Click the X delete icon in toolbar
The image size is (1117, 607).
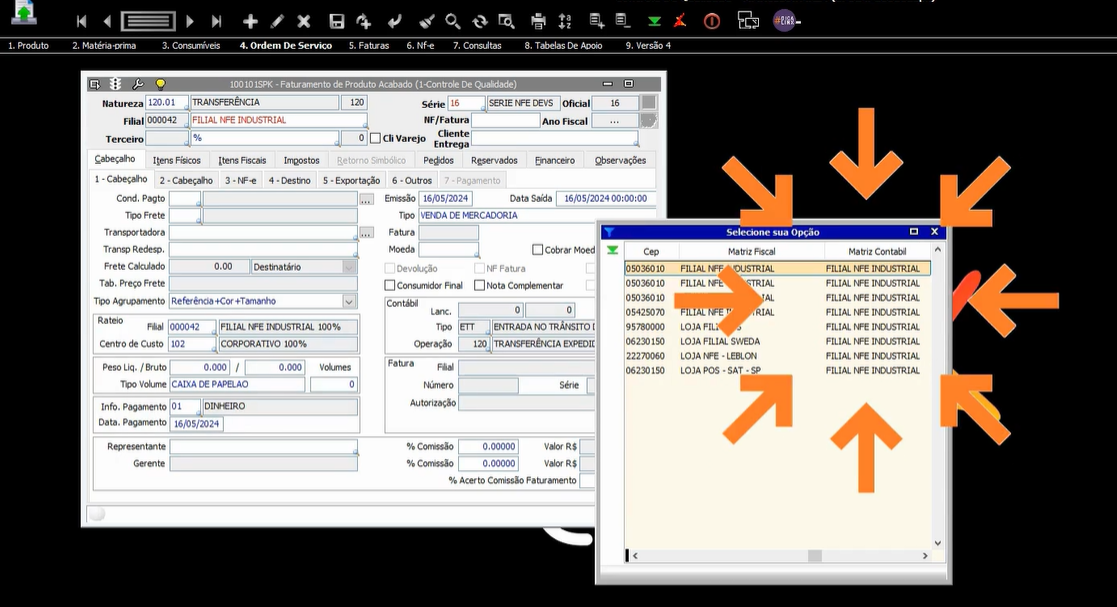click(x=304, y=21)
